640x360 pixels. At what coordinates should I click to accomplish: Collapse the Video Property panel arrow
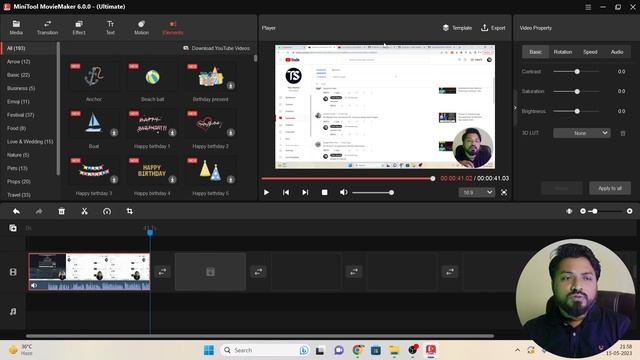(x=515, y=108)
